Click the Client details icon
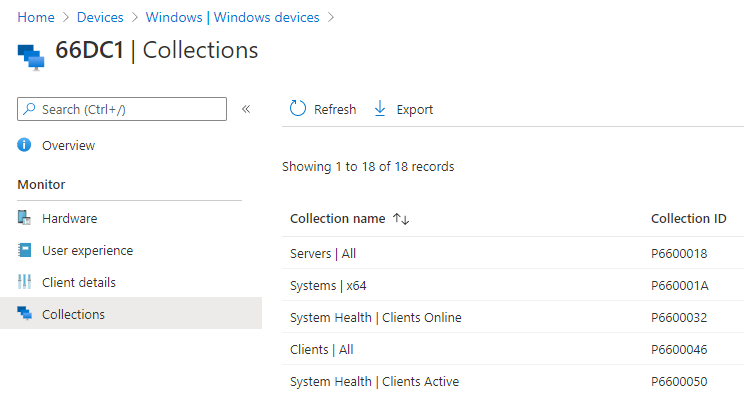The width and height of the screenshot is (744, 396). tap(24, 282)
